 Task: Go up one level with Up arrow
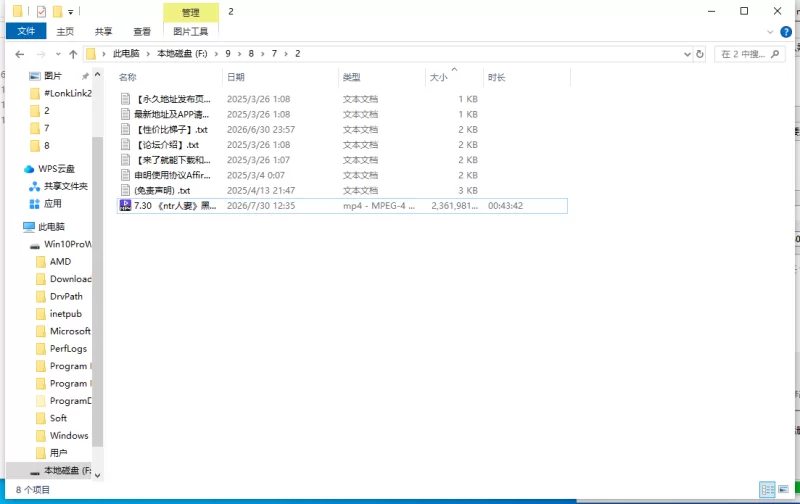tap(73, 54)
